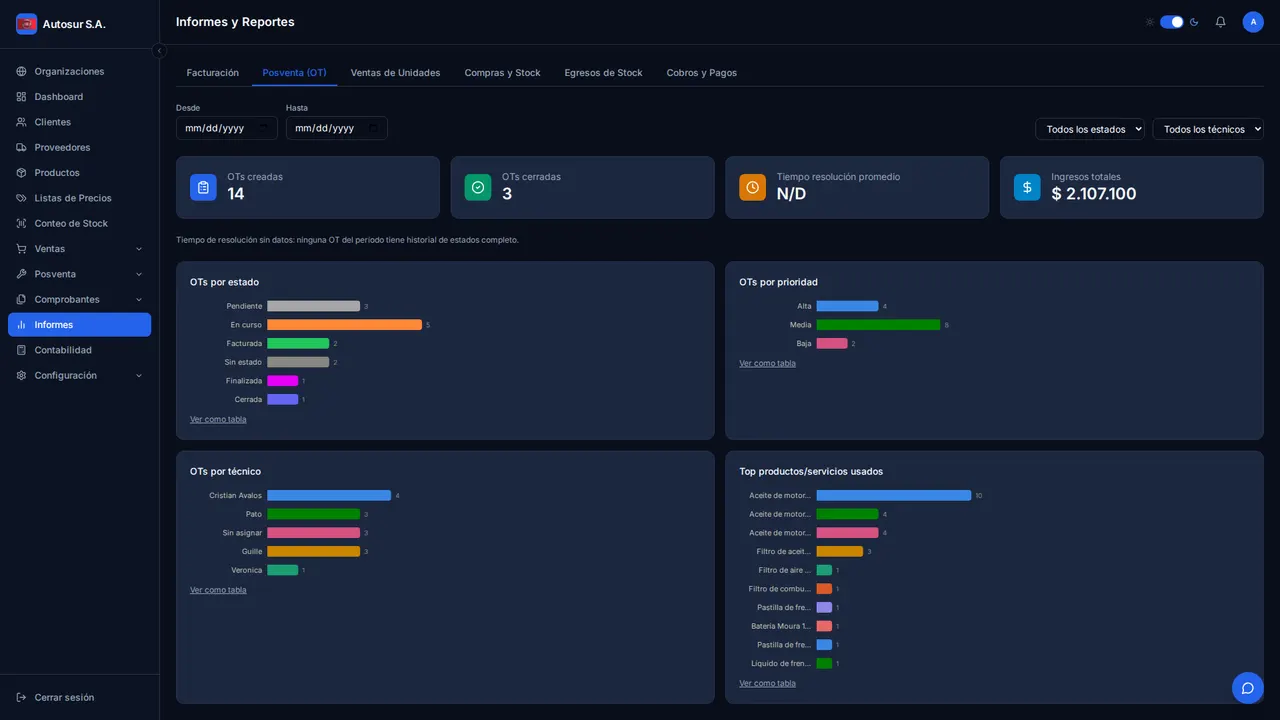Open the Todos los estados dropdown
The image size is (1280, 720).
(x=1090, y=129)
